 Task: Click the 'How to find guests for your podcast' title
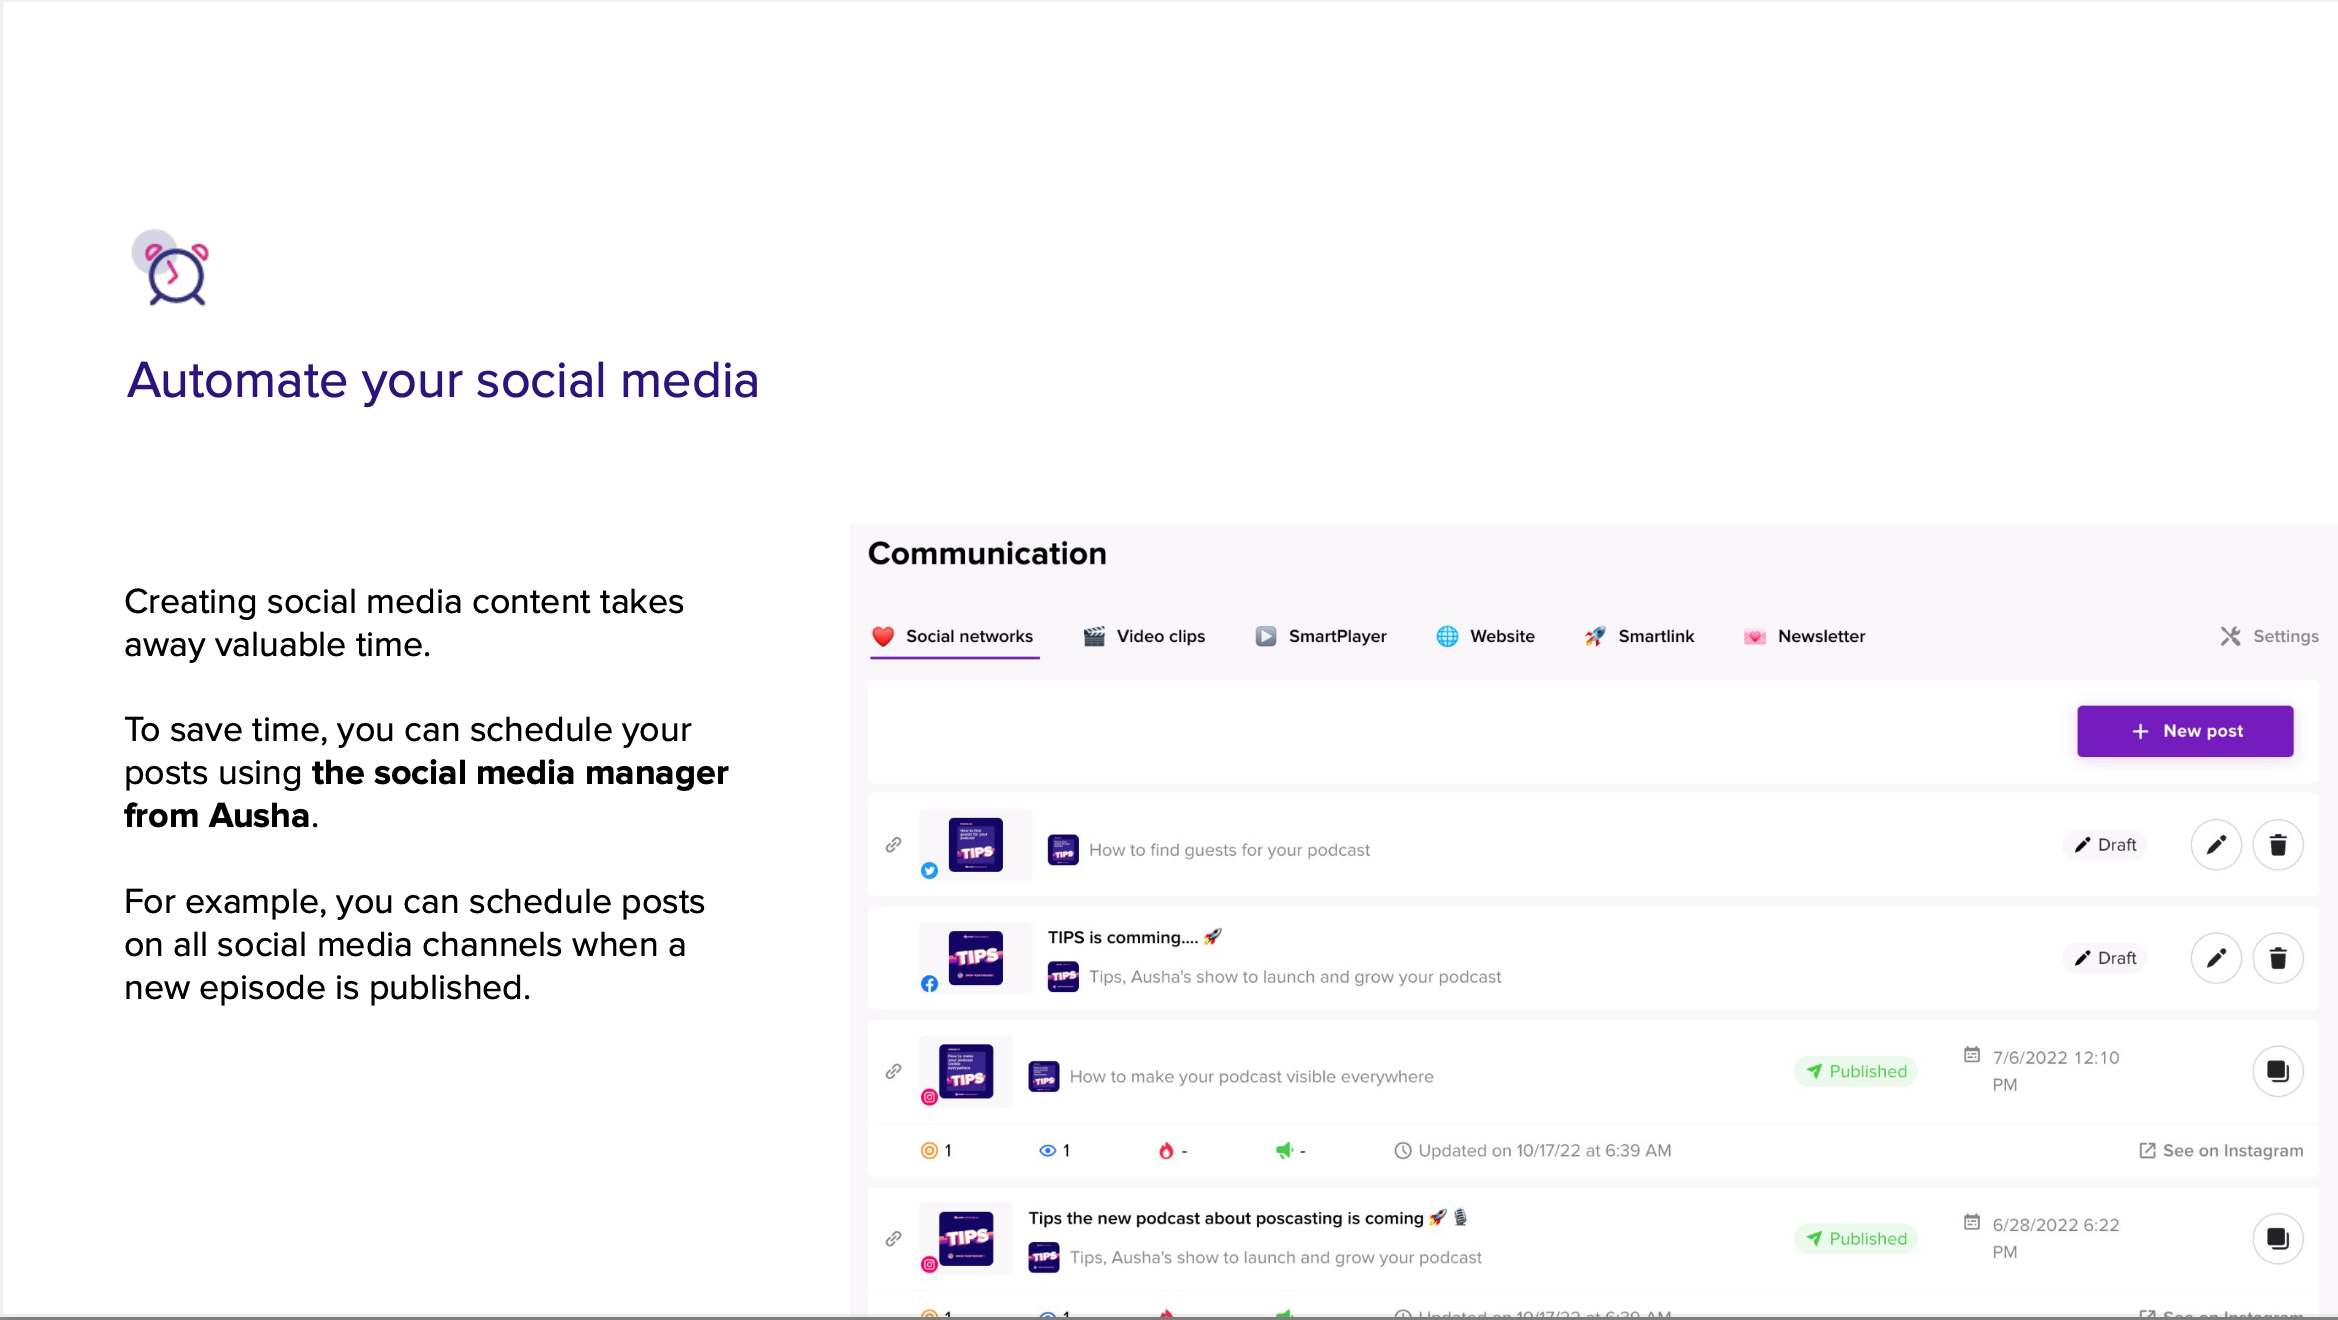click(x=1229, y=850)
